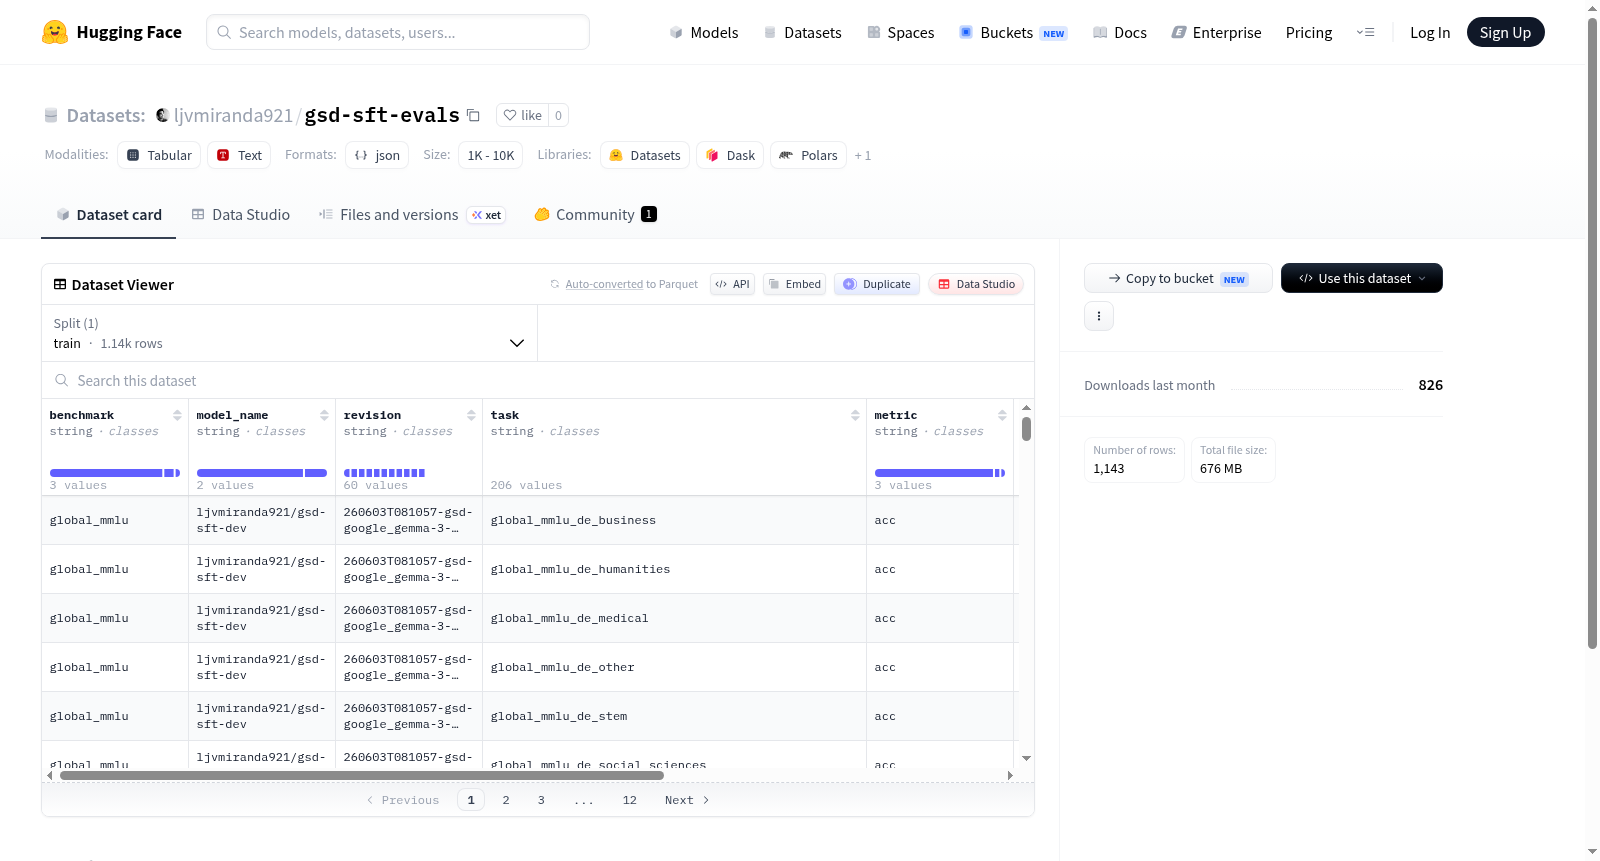This screenshot has height=861, width=1600.
Task: Select the Text modality tag
Action: pos(239,155)
